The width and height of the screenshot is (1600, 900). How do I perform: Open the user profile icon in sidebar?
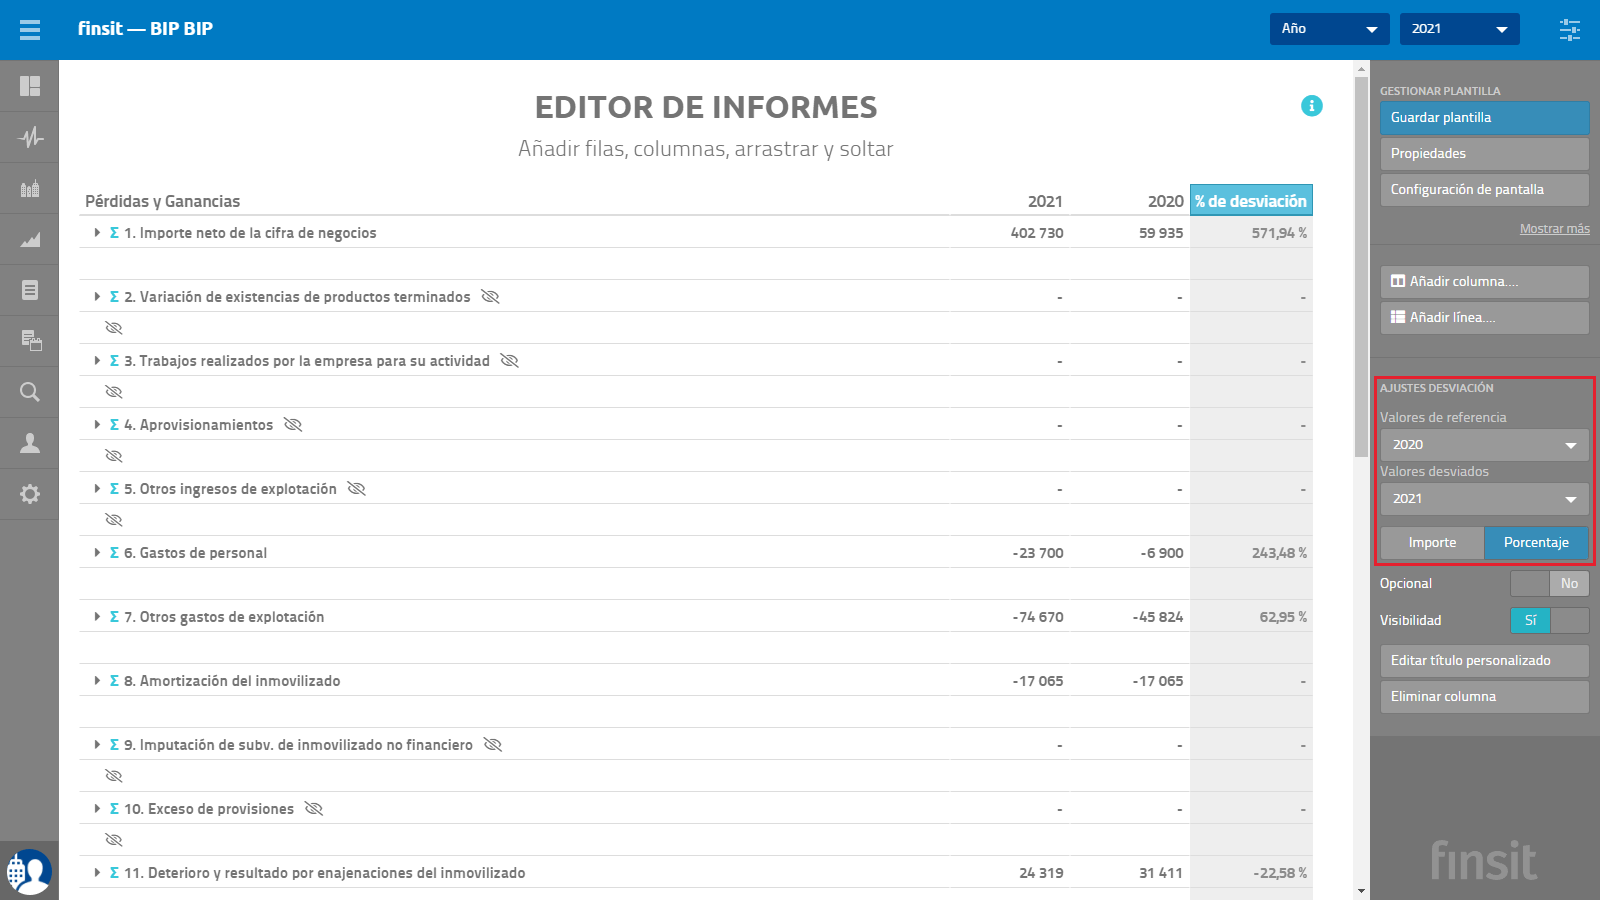coord(30,443)
